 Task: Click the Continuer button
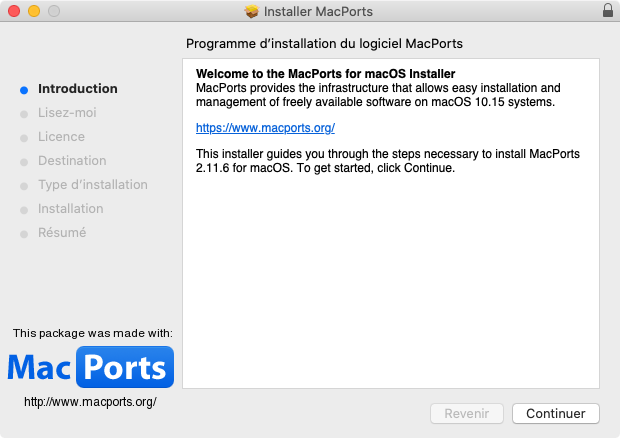tap(555, 413)
